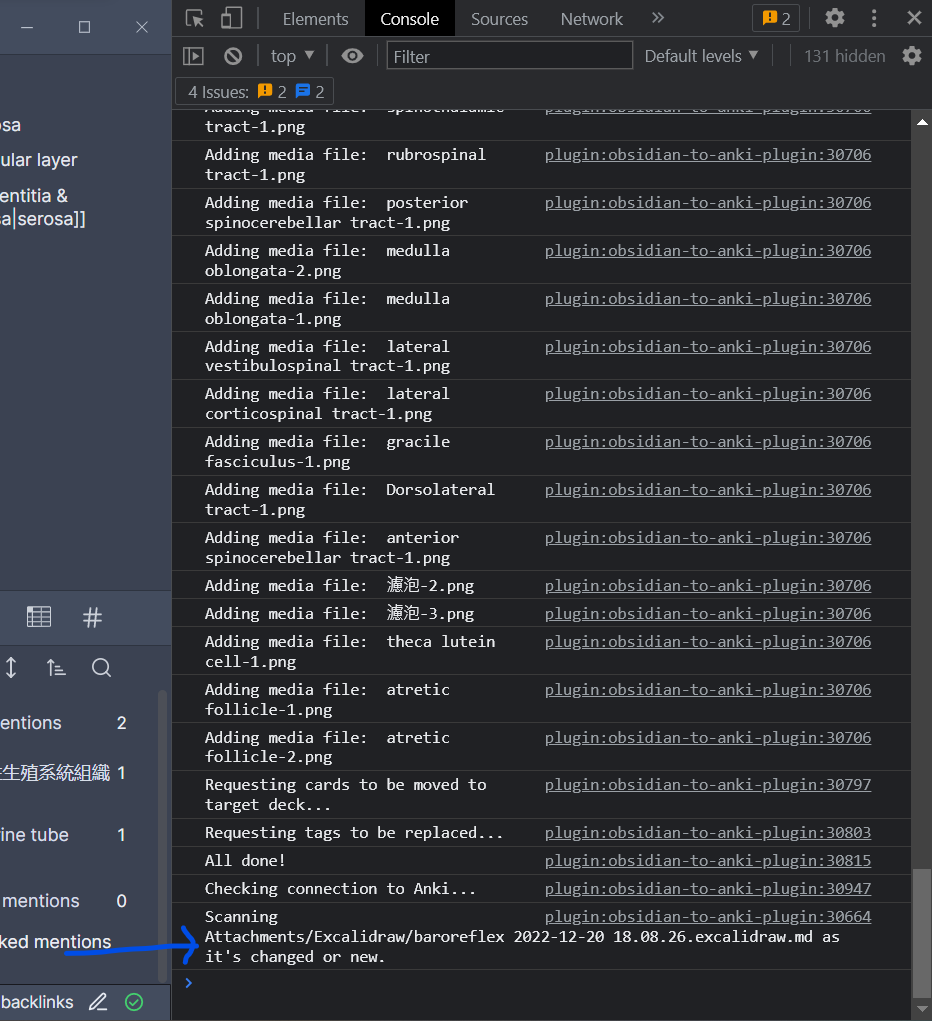Create a live expression with the eye icon
Screen dimensions: 932x1021
coord(352,55)
